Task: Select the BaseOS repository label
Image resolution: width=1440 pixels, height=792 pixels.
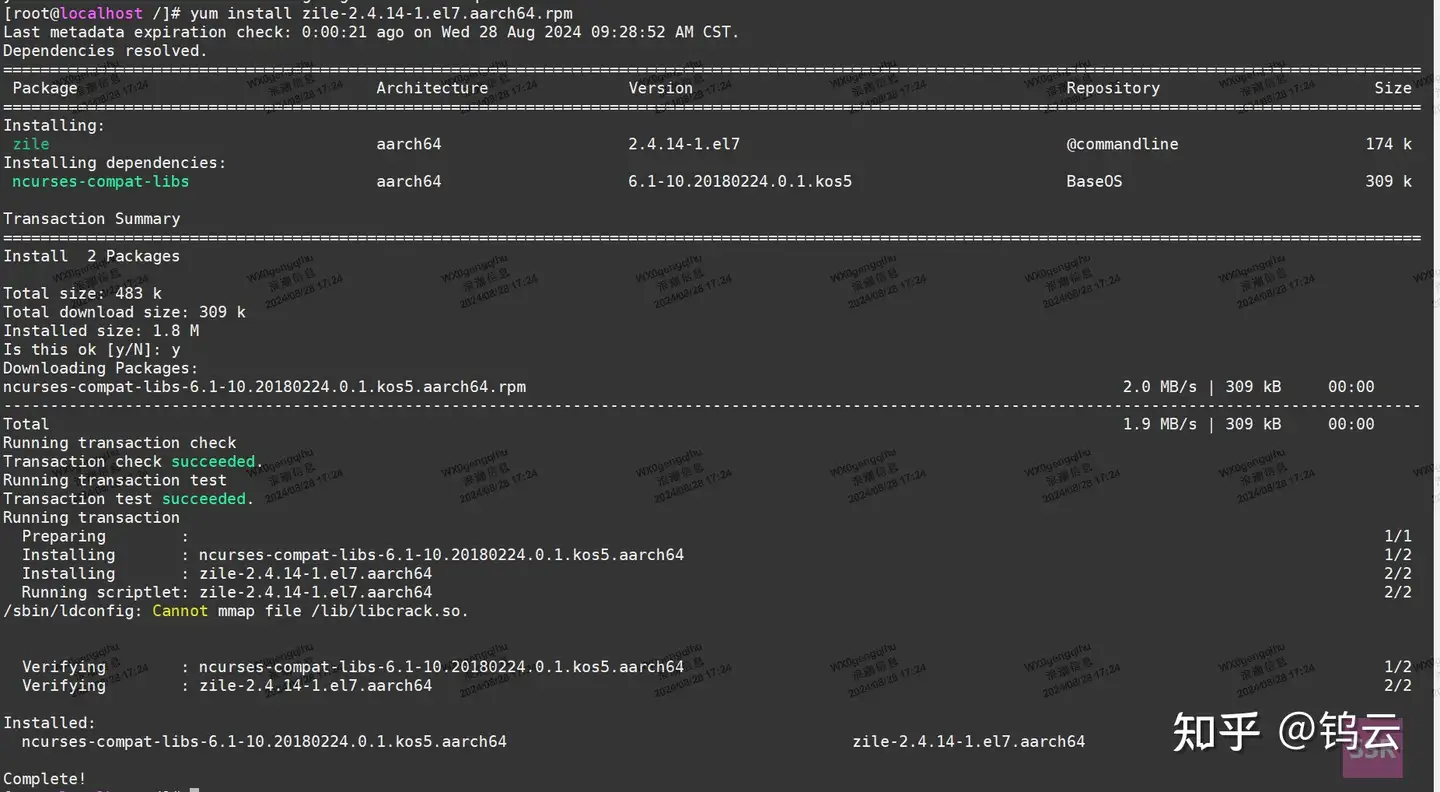Action: (1094, 181)
